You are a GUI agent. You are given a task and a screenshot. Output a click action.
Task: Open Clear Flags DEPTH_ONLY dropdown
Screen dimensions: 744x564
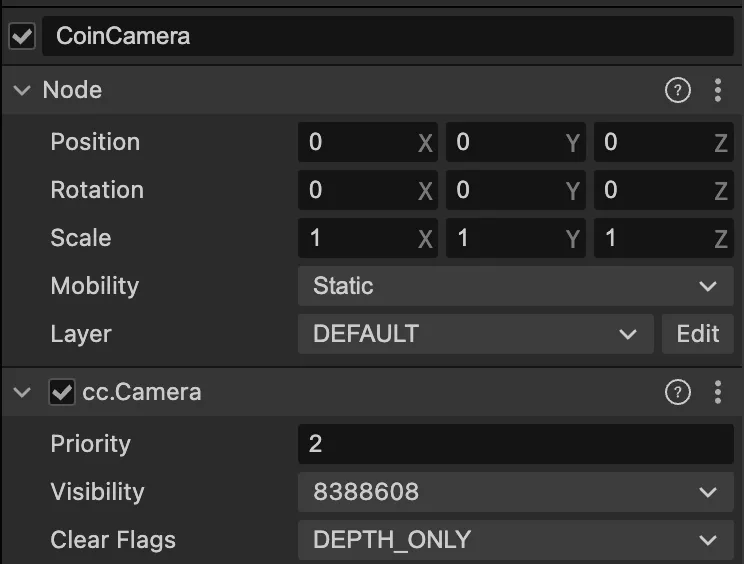pos(516,540)
